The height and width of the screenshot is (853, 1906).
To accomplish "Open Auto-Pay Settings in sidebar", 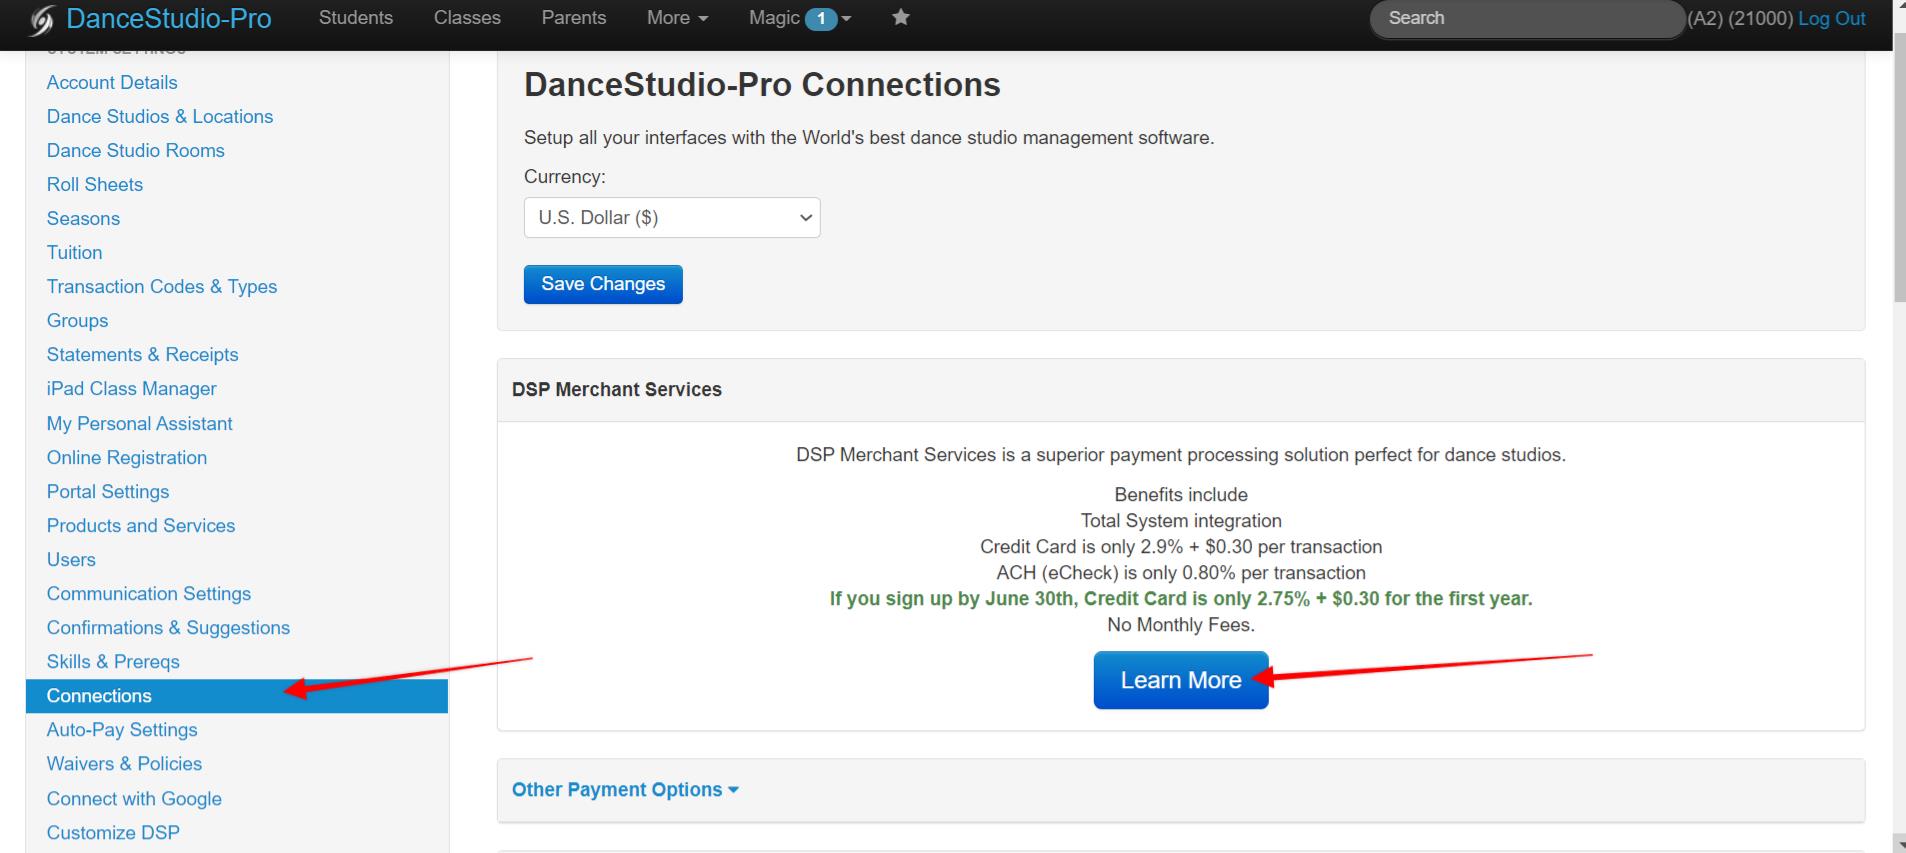I will pos(122,729).
